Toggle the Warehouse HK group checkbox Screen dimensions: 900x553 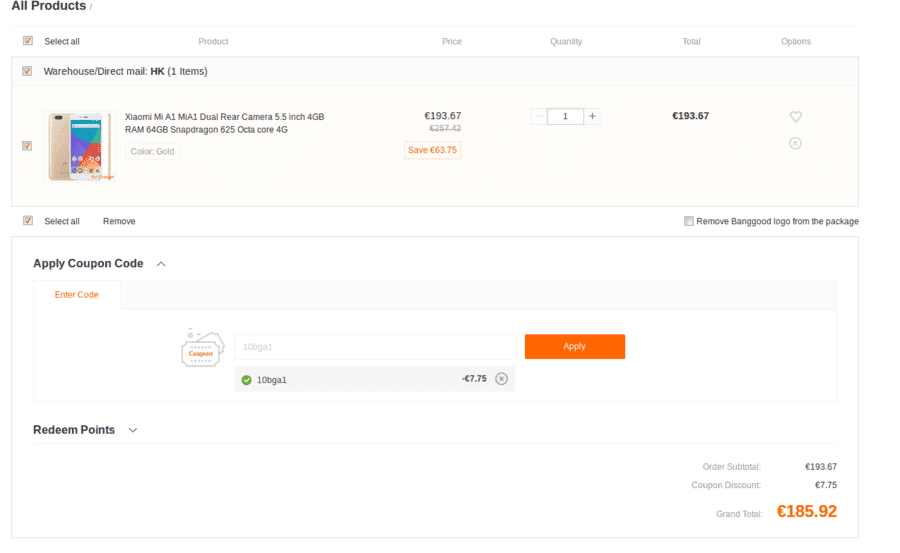click(x=27, y=71)
